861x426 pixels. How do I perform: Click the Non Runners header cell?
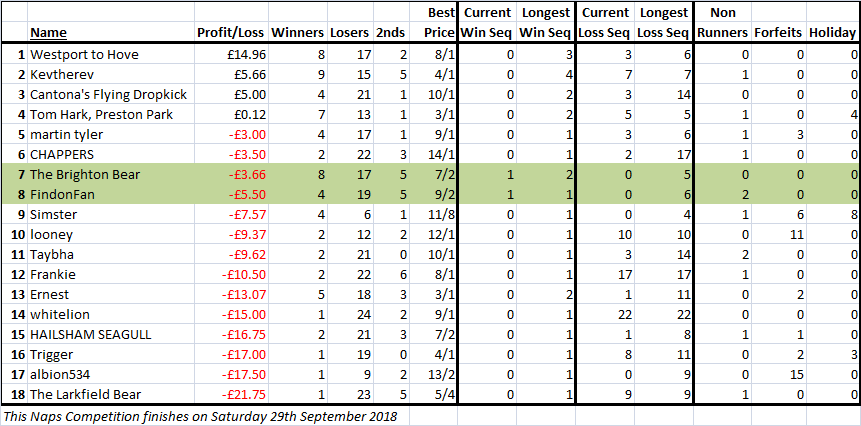click(723, 23)
